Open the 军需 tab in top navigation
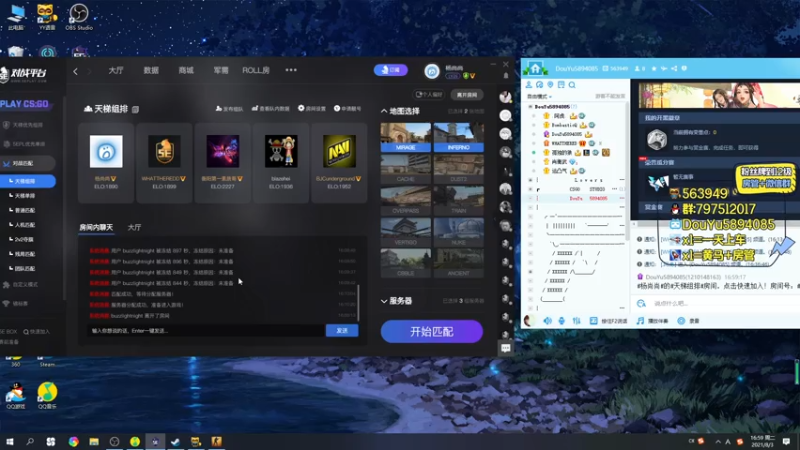Screen dimensions: 800x450 click(221, 70)
